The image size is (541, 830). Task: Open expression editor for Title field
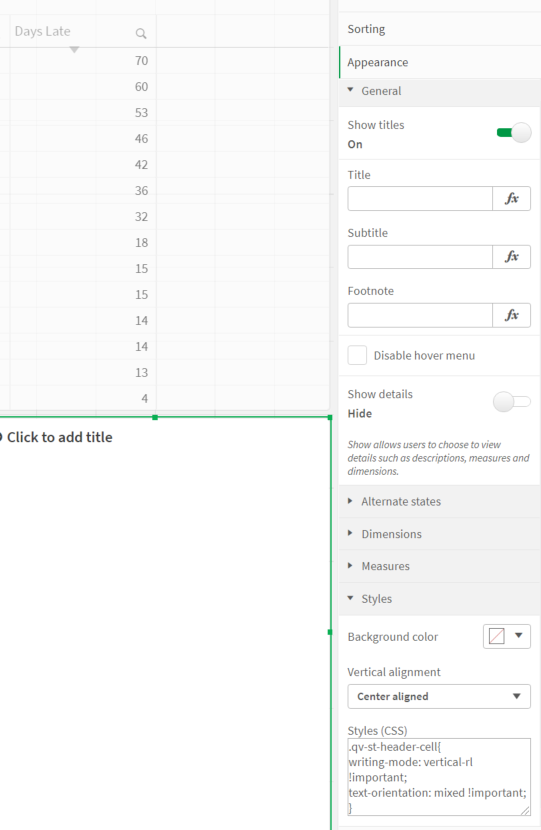[511, 199]
